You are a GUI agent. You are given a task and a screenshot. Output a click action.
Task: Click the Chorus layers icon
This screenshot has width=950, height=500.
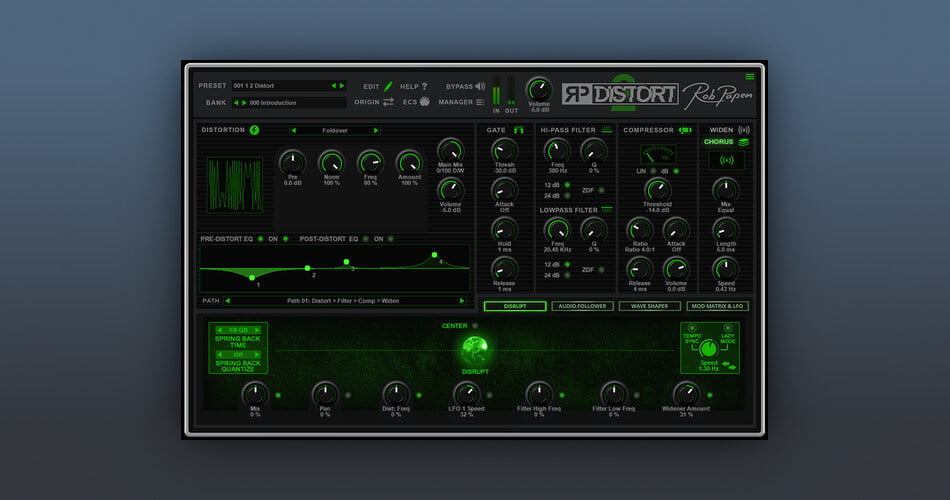tap(743, 142)
